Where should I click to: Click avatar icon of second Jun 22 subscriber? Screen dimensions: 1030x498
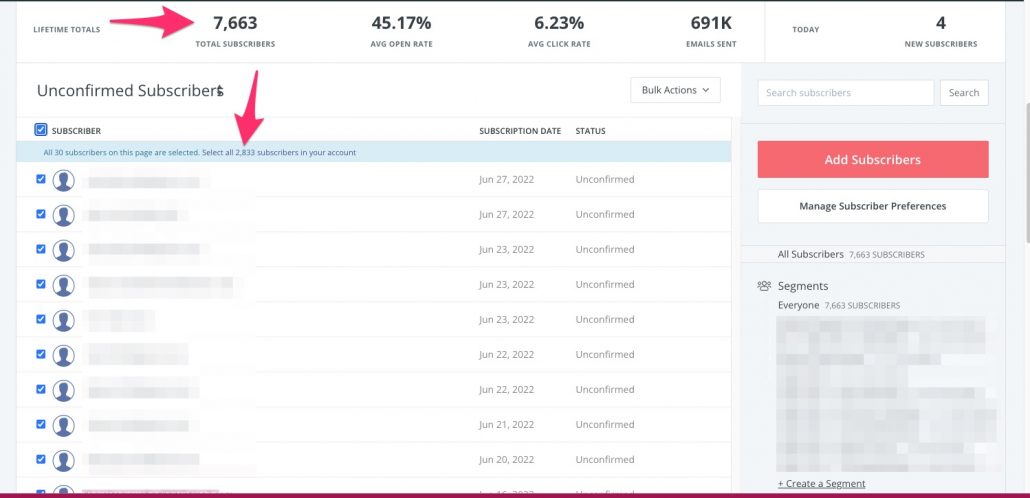(x=63, y=390)
